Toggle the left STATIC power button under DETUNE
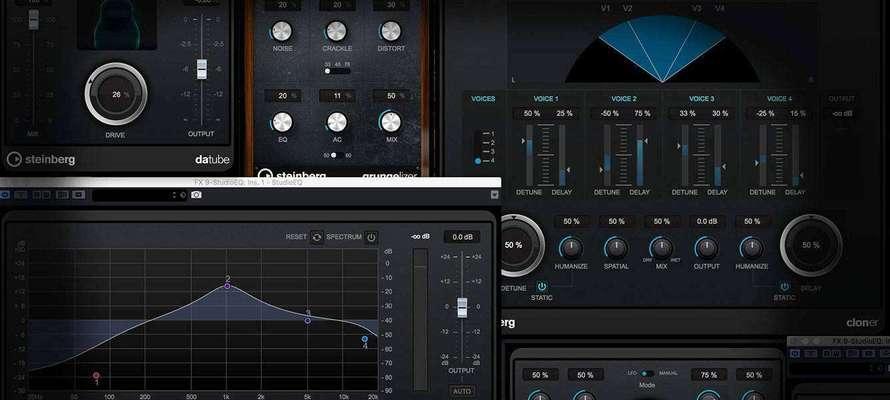The width and height of the screenshot is (890, 400). (541, 287)
